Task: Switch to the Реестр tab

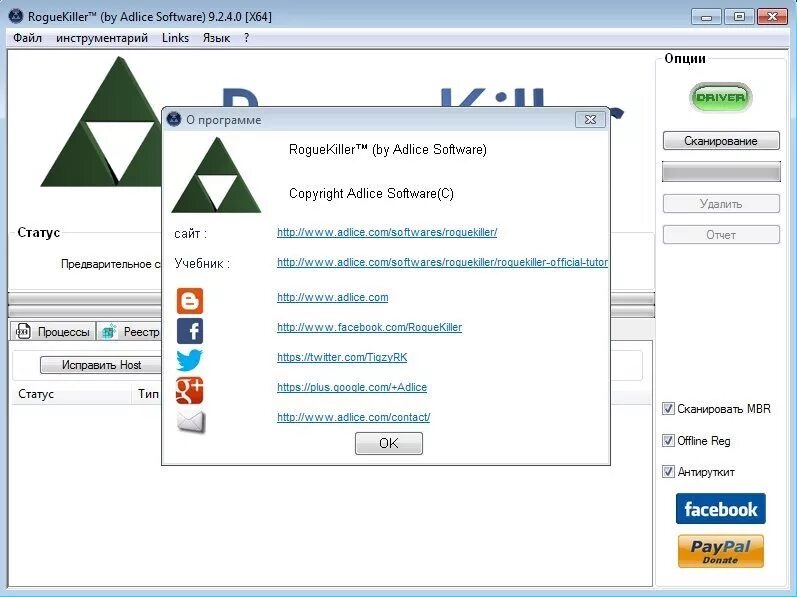Action: click(x=130, y=331)
